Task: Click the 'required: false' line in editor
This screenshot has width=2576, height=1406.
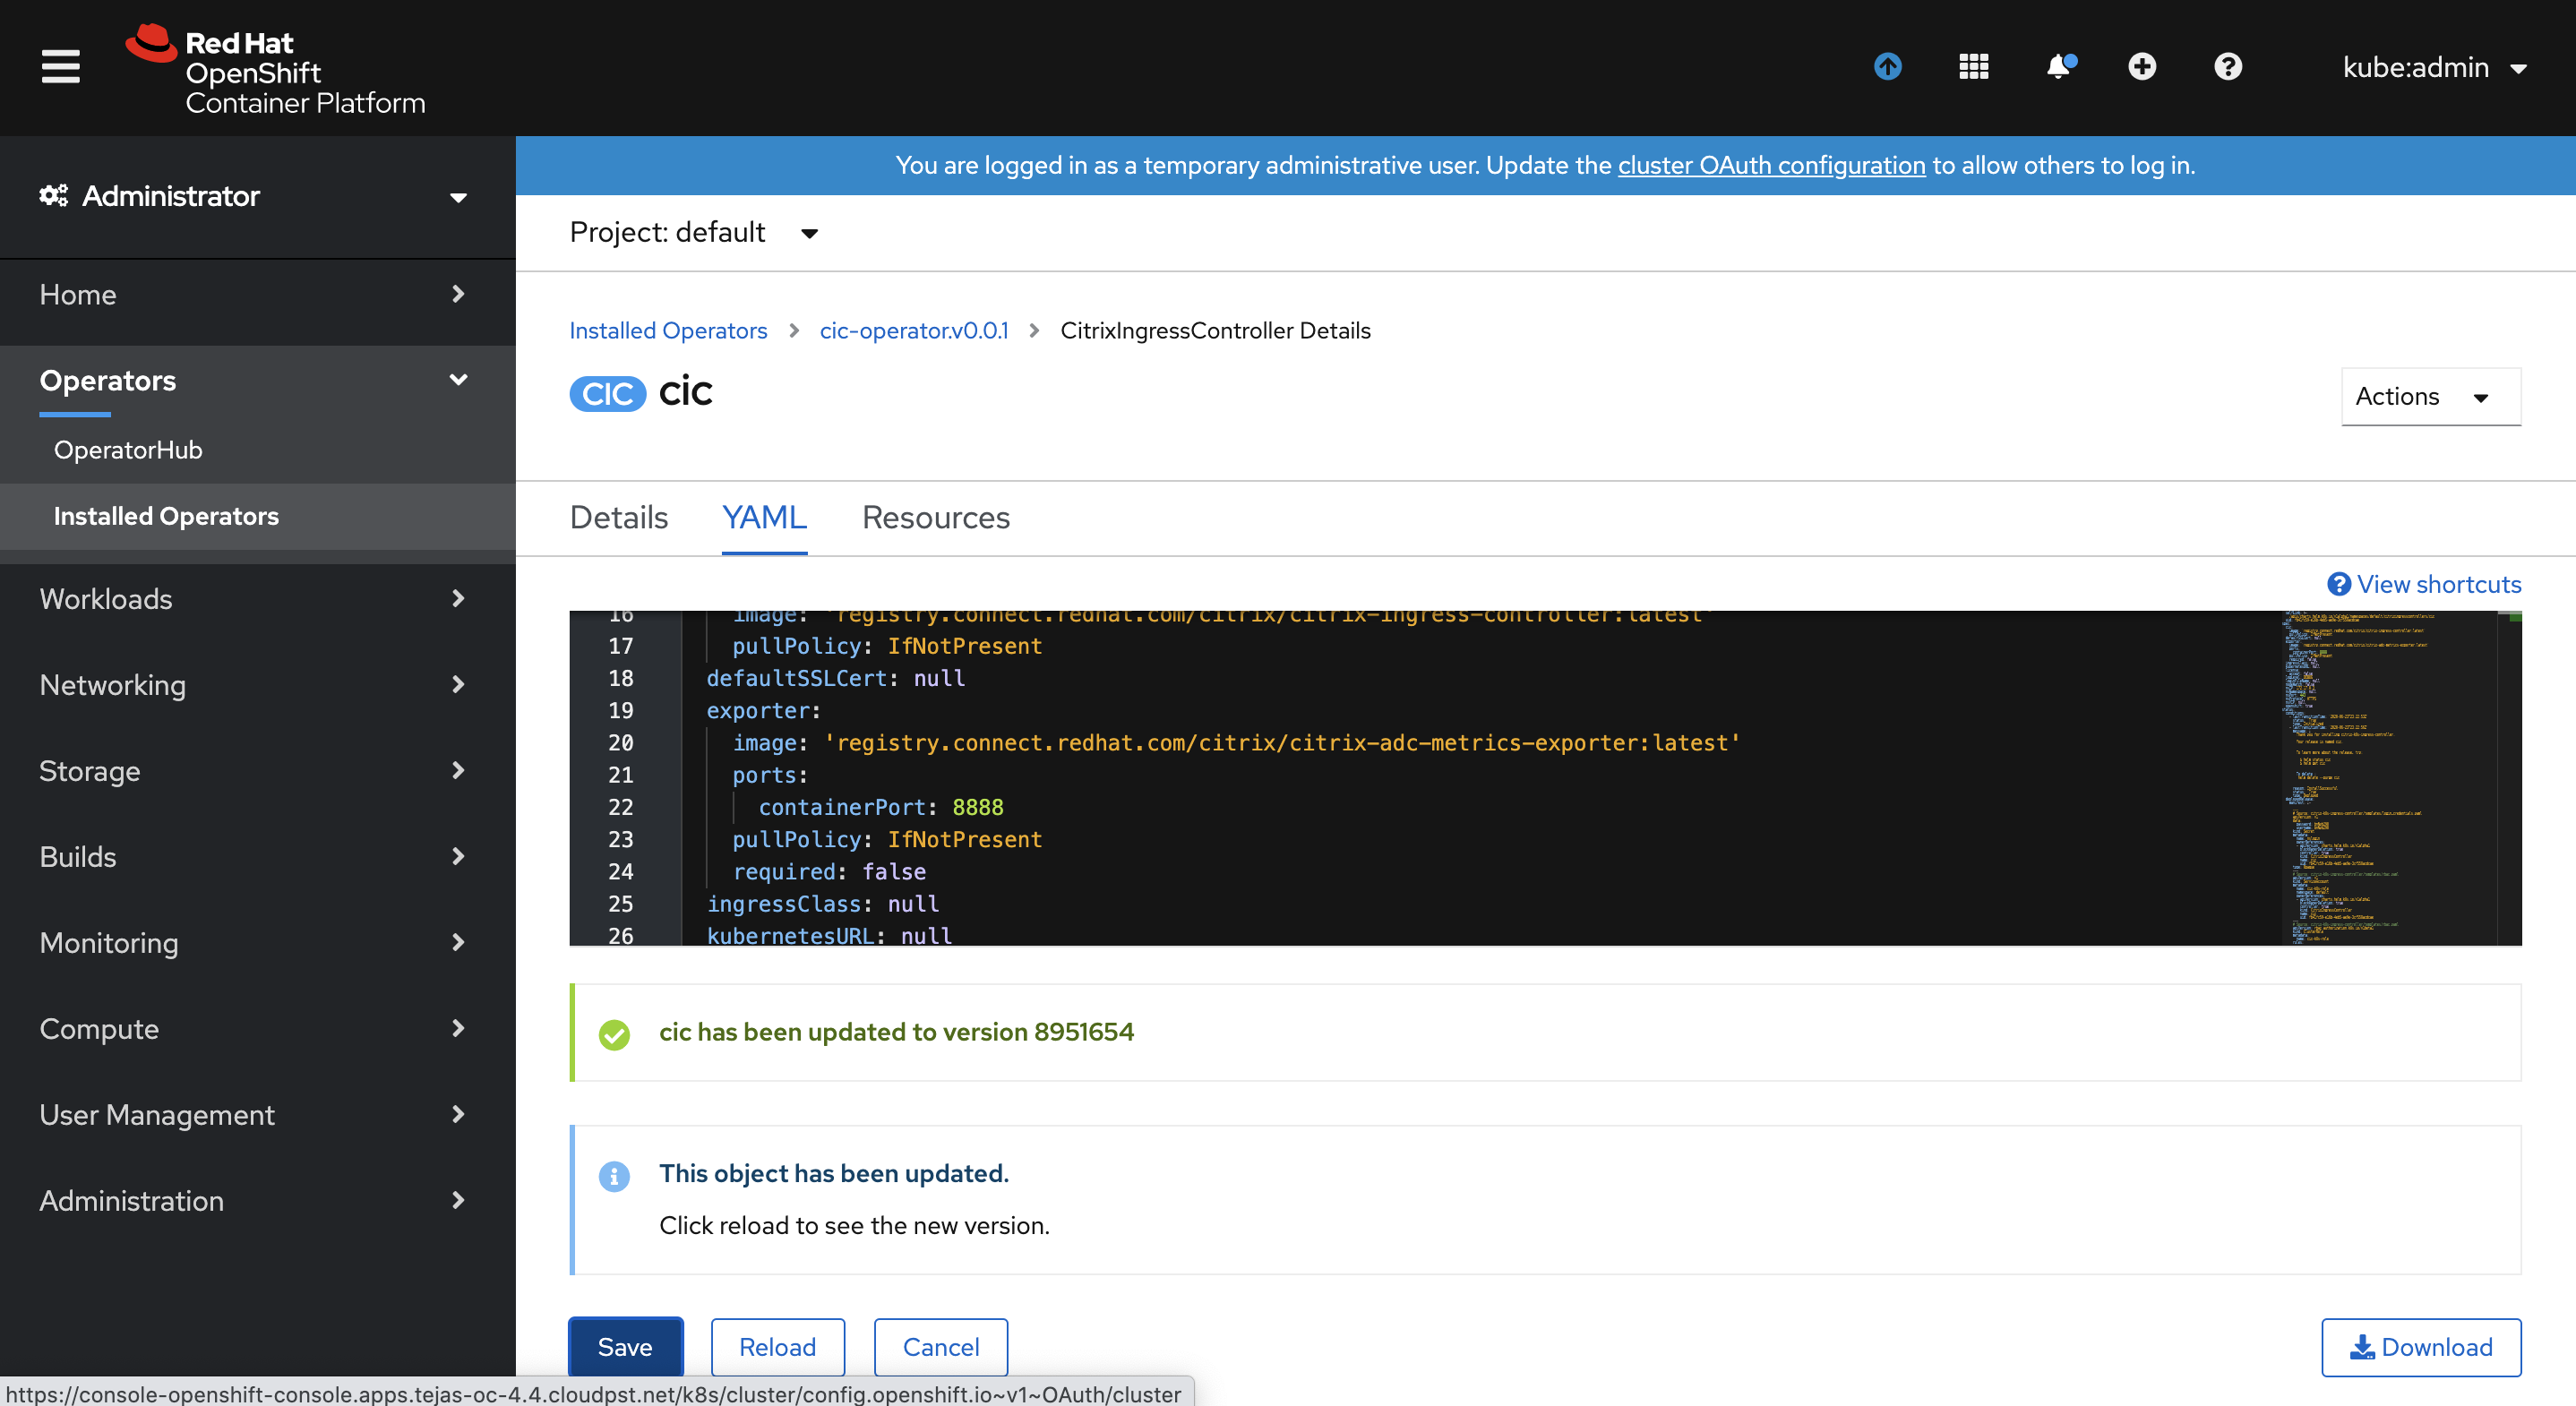Action: (x=829, y=871)
